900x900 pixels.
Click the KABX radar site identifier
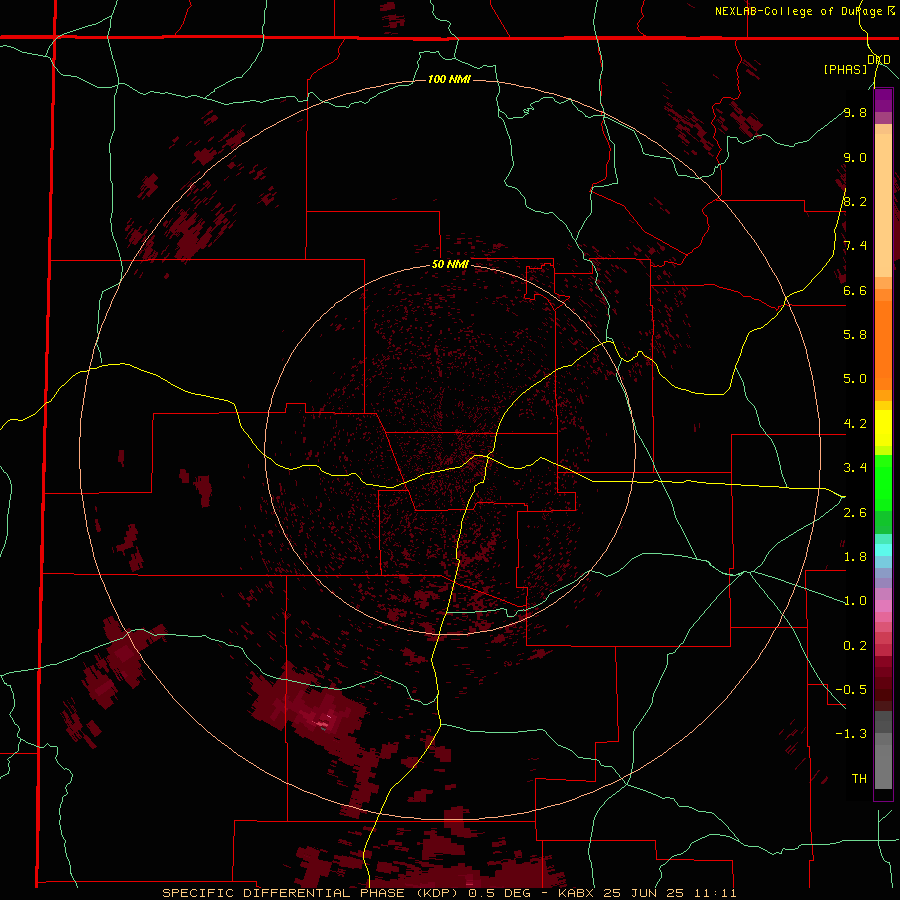[x=577, y=893]
